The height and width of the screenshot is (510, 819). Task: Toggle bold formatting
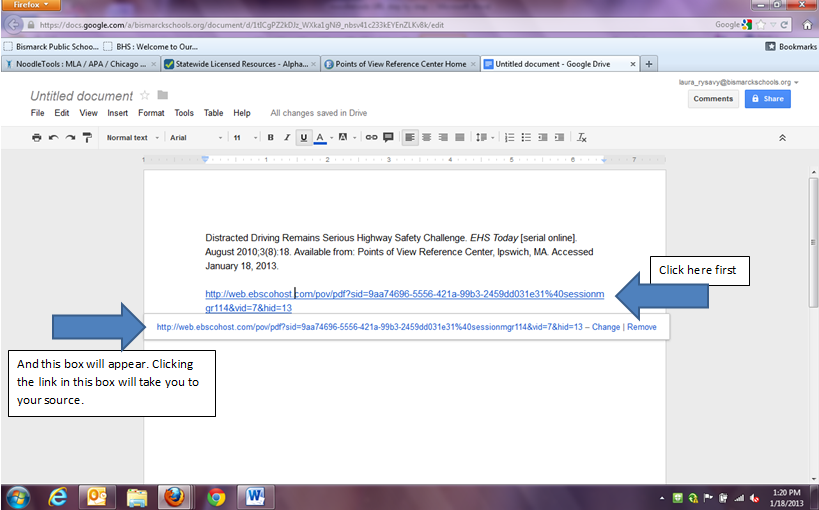pyautogui.click(x=271, y=137)
